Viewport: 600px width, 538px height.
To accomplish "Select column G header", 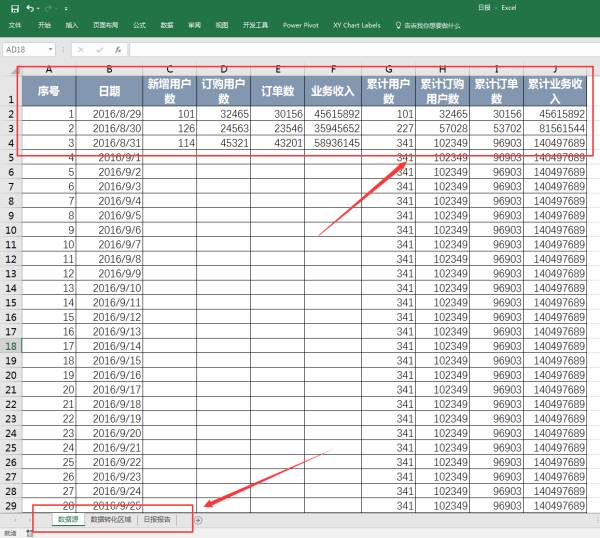I will point(388,69).
